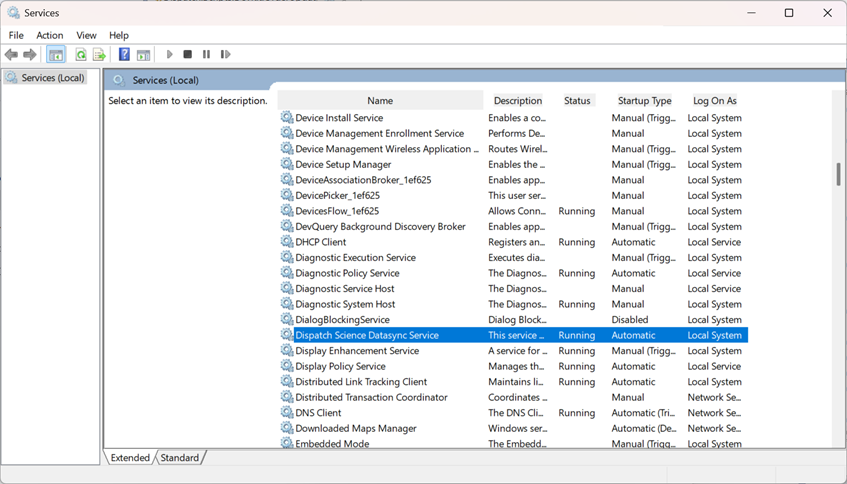Select DeviceAssociationBroker_1ef625 service
This screenshot has height=484, width=847.
pyautogui.click(x=363, y=179)
